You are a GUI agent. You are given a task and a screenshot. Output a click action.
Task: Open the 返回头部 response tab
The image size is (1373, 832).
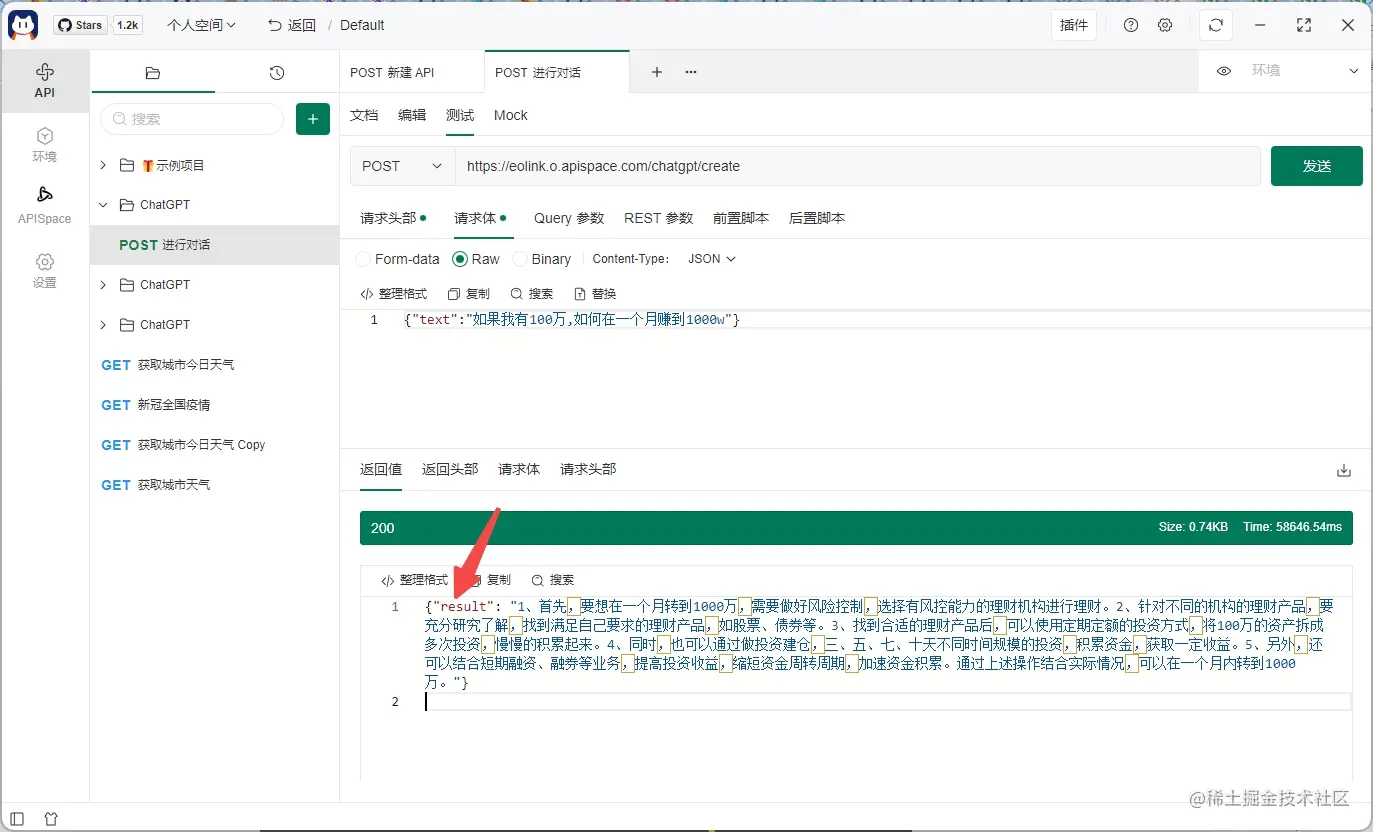(x=450, y=469)
